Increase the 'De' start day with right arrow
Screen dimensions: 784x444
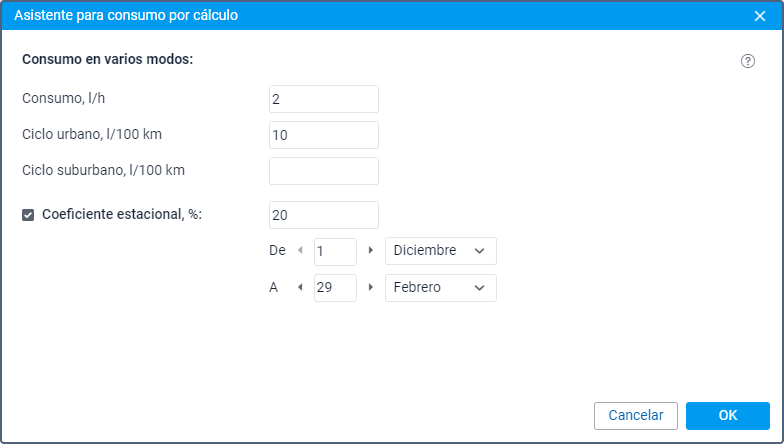371,250
